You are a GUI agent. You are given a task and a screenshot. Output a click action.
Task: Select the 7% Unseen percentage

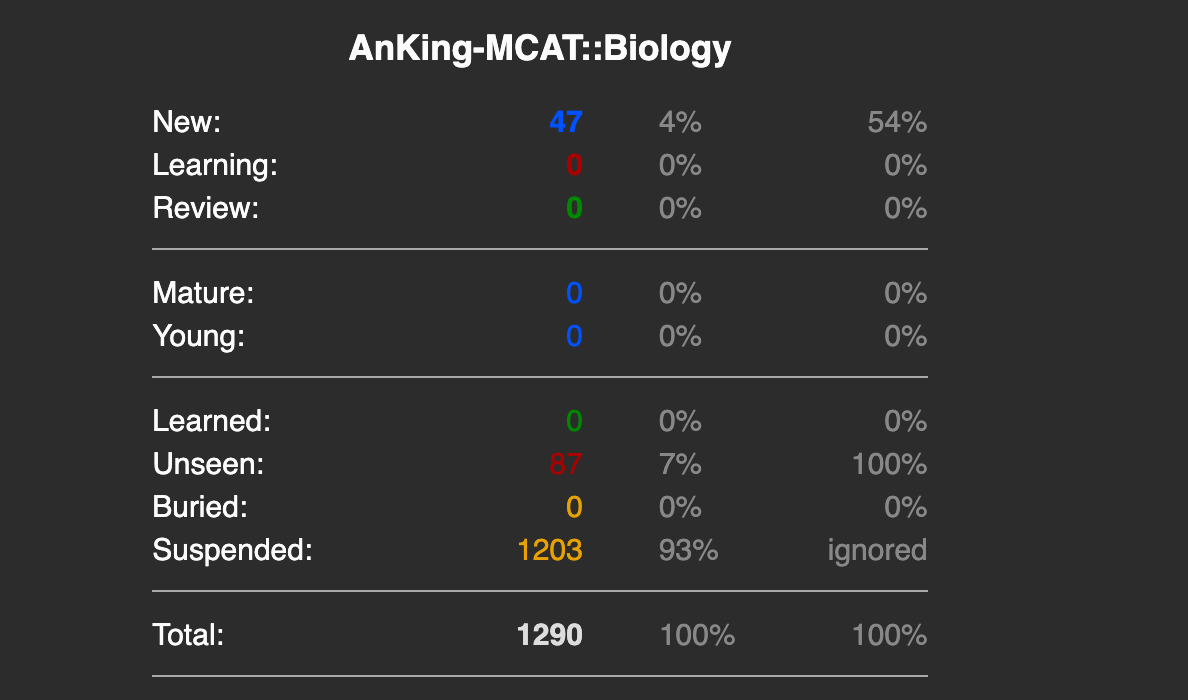click(x=680, y=464)
